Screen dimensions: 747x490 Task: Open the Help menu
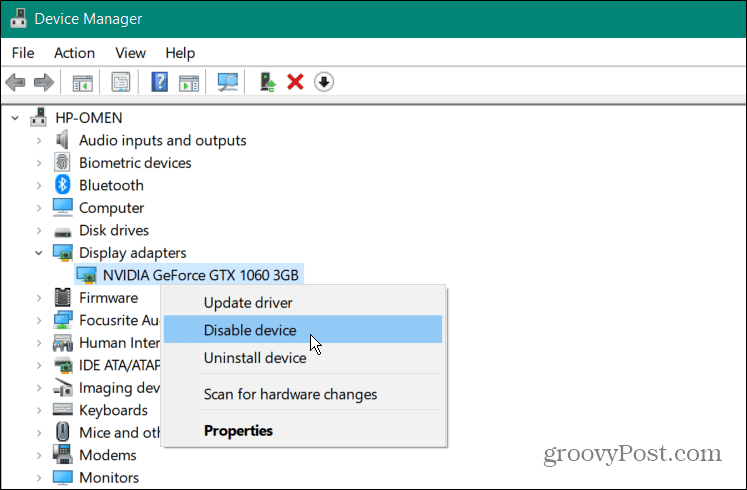(x=180, y=53)
